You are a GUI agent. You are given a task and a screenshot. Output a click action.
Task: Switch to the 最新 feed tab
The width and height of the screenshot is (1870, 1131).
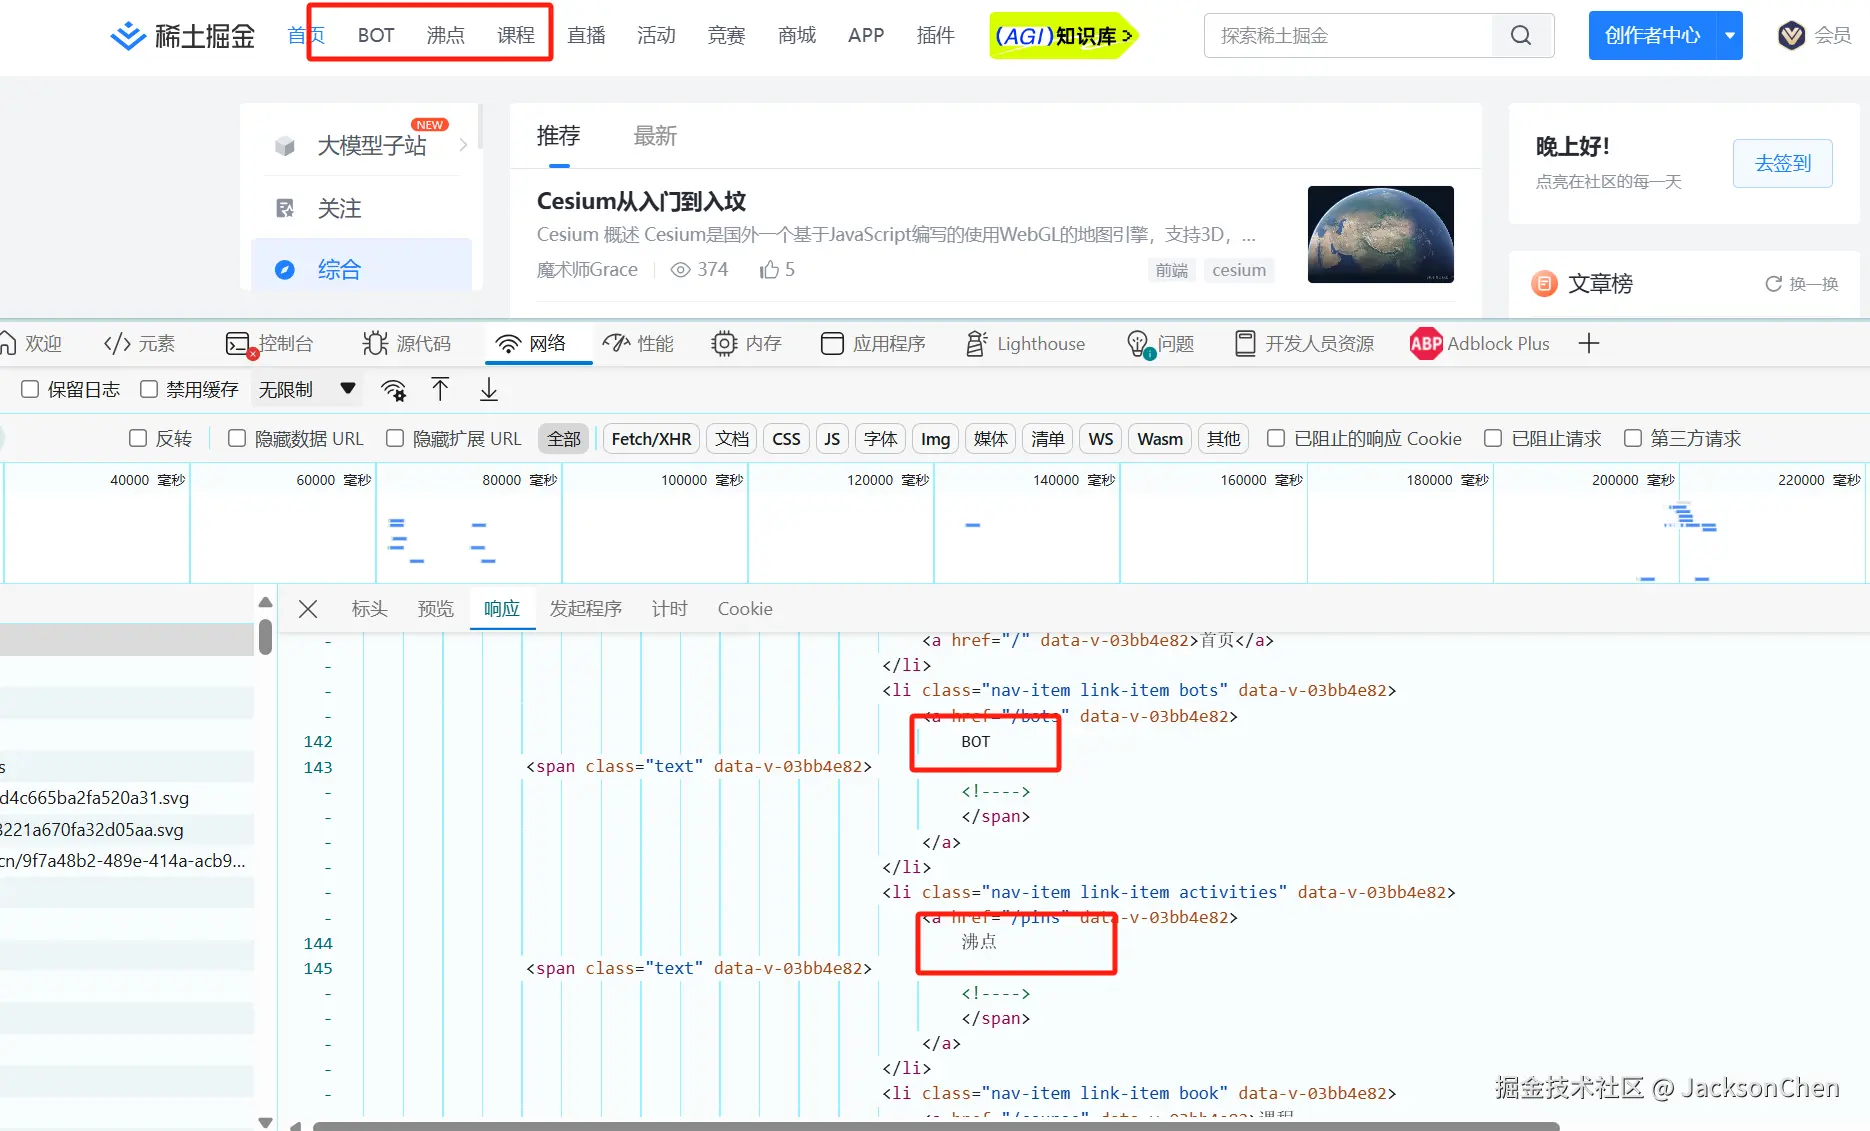[x=655, y=136]
